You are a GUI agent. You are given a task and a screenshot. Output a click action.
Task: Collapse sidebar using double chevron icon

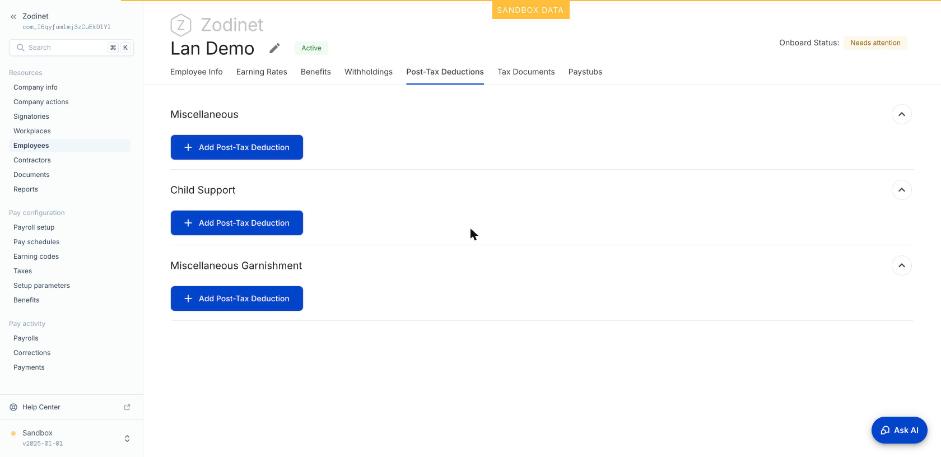tap(14, 17)
